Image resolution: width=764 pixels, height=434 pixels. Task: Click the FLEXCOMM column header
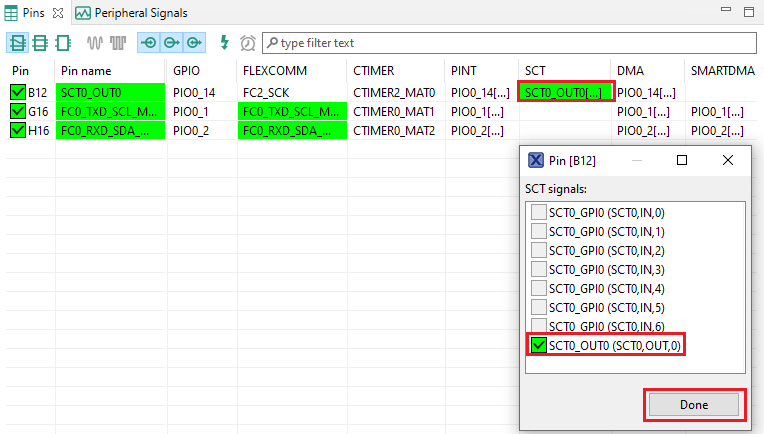pos(274,71)
